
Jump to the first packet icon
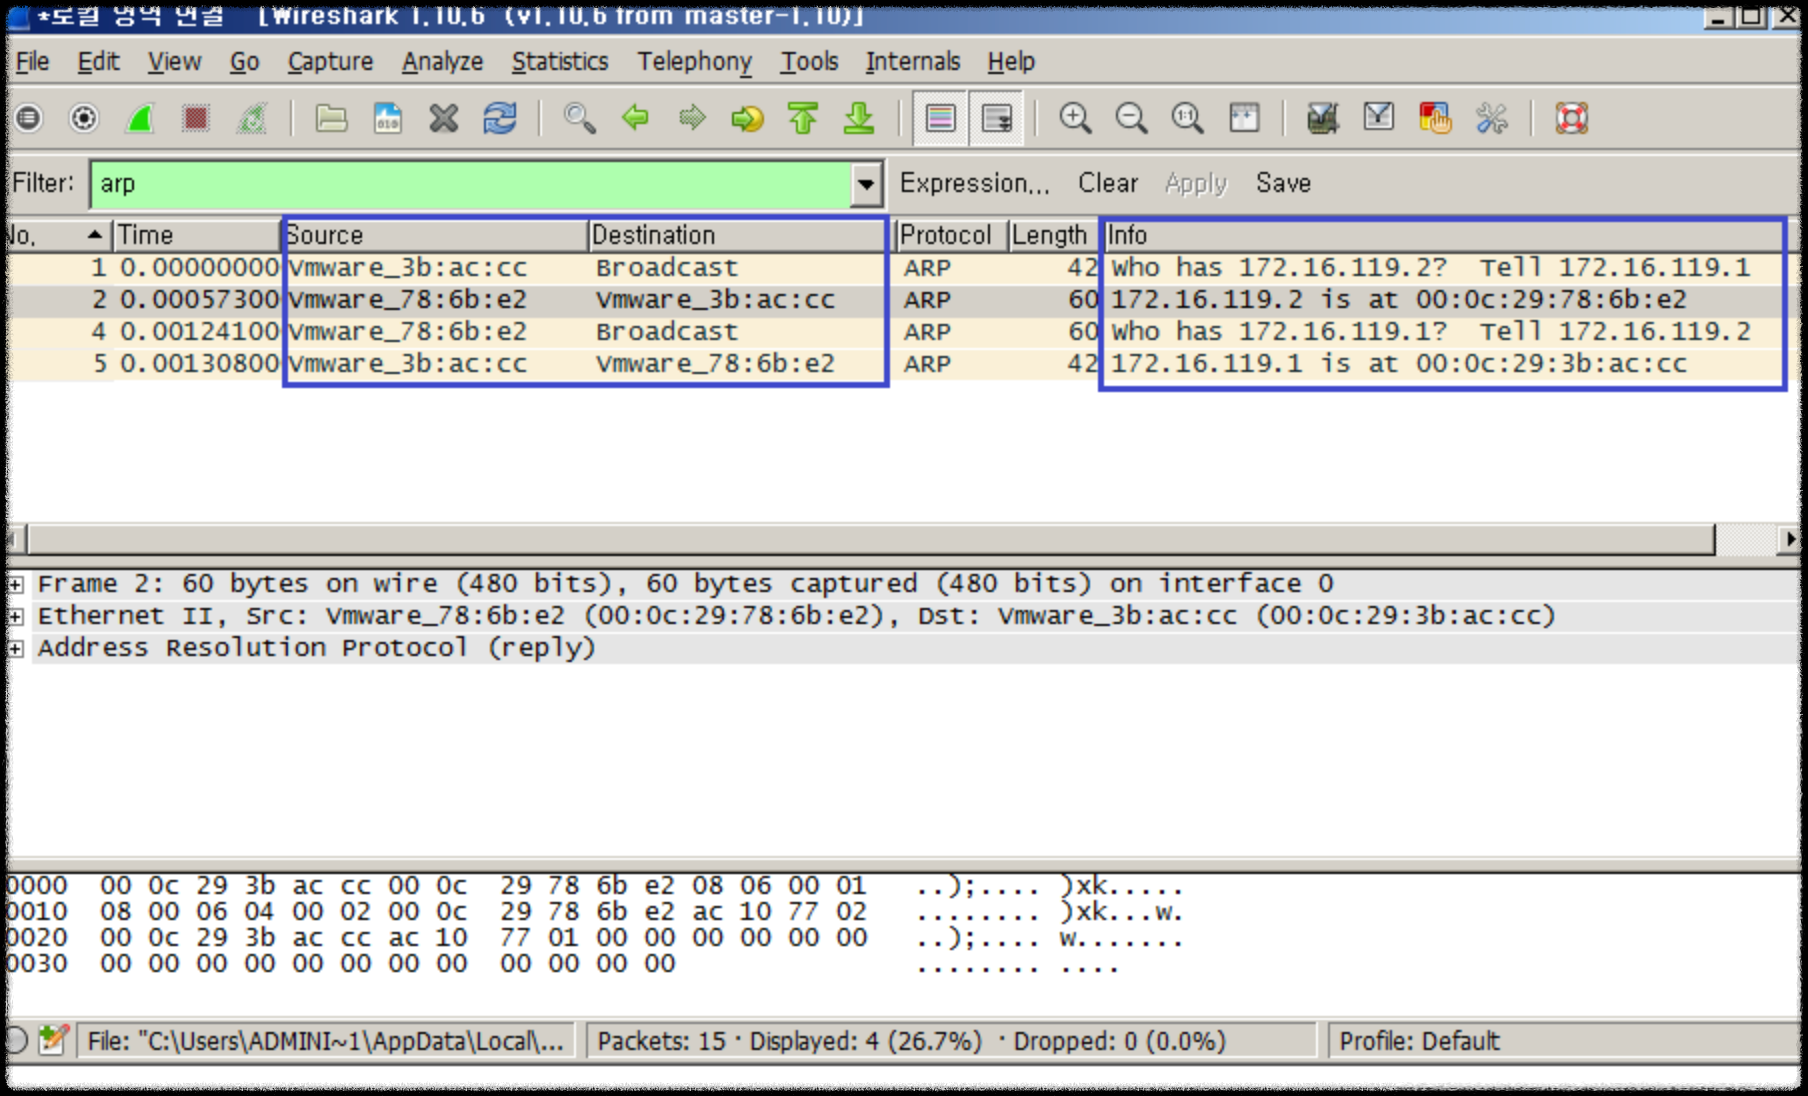click(x=803, y=119)
